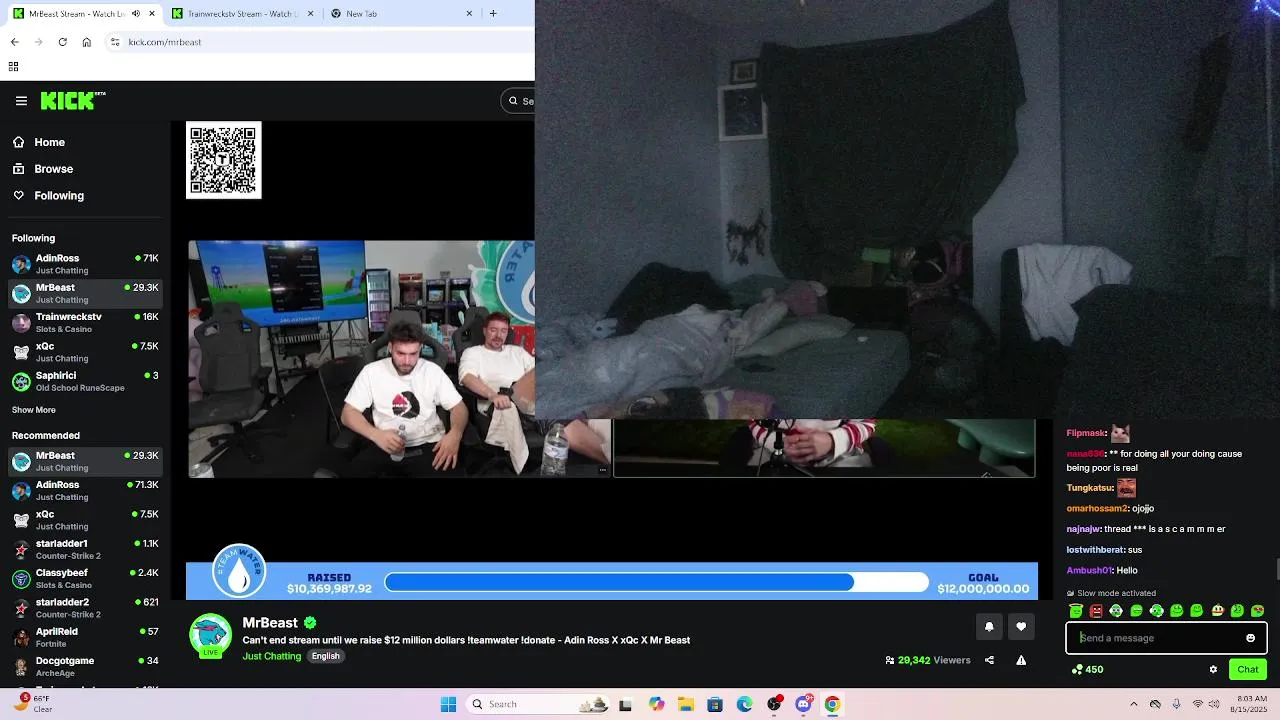Click username lostwithberat in chat
Image resolution: width=1280 pixels, height=720 pixels.
point(1095,549)
